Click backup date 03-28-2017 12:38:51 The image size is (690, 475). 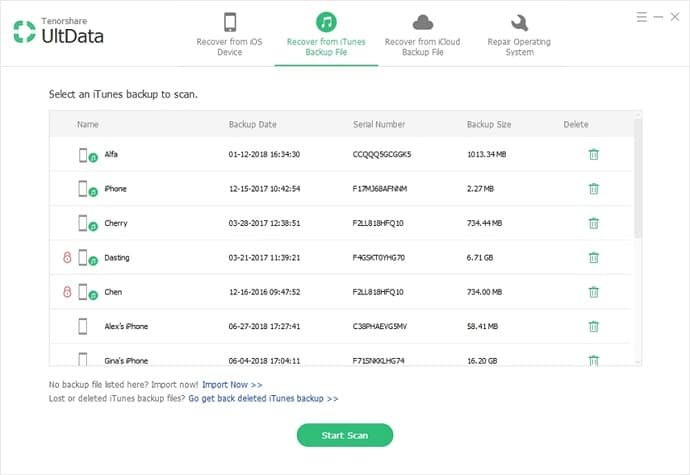[264, 223]
